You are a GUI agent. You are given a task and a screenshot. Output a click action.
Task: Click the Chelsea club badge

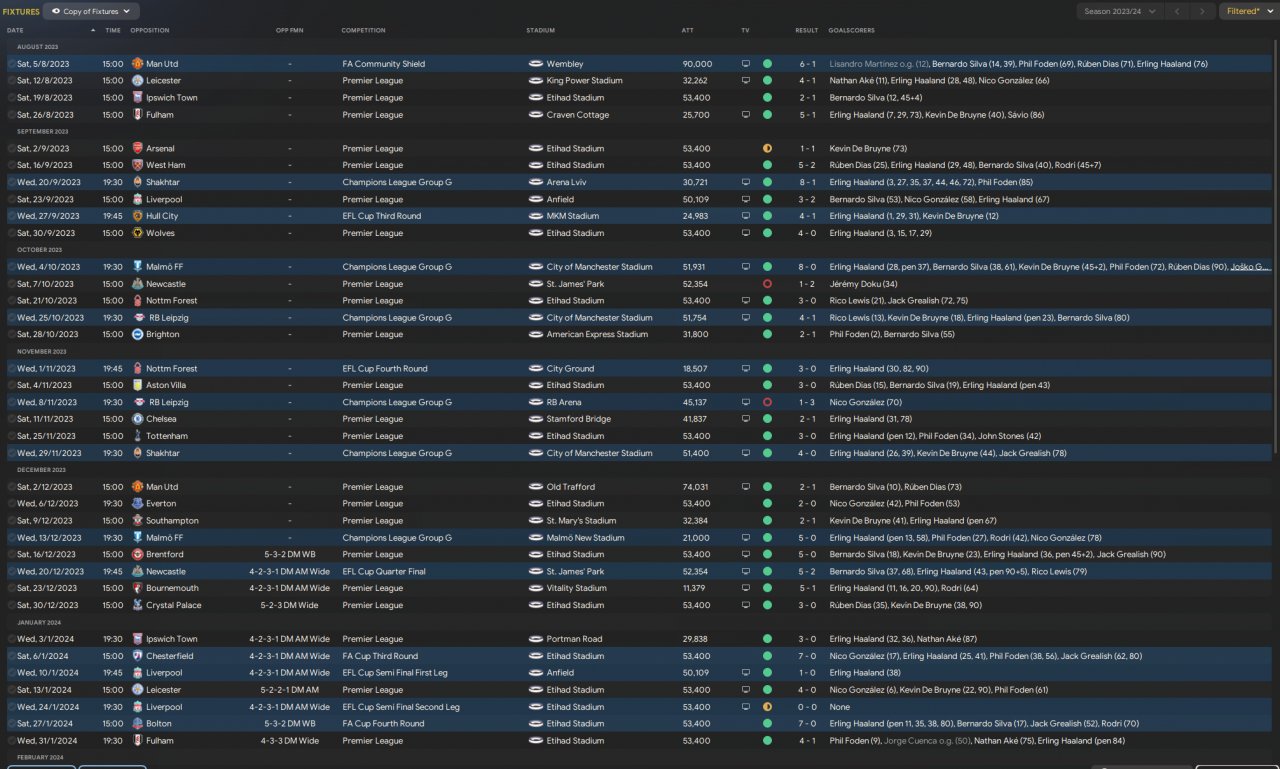pos(137,420)
